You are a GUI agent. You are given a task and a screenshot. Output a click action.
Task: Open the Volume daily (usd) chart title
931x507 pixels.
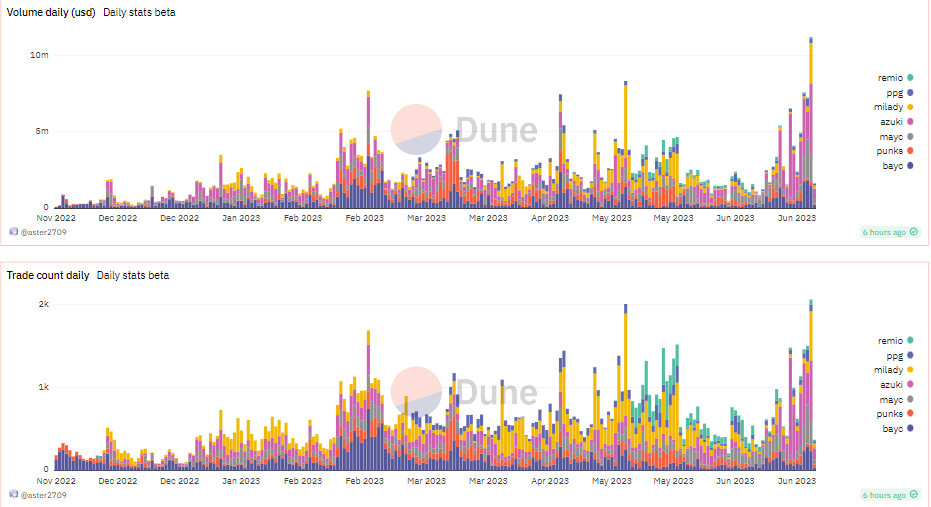point(51,12)
